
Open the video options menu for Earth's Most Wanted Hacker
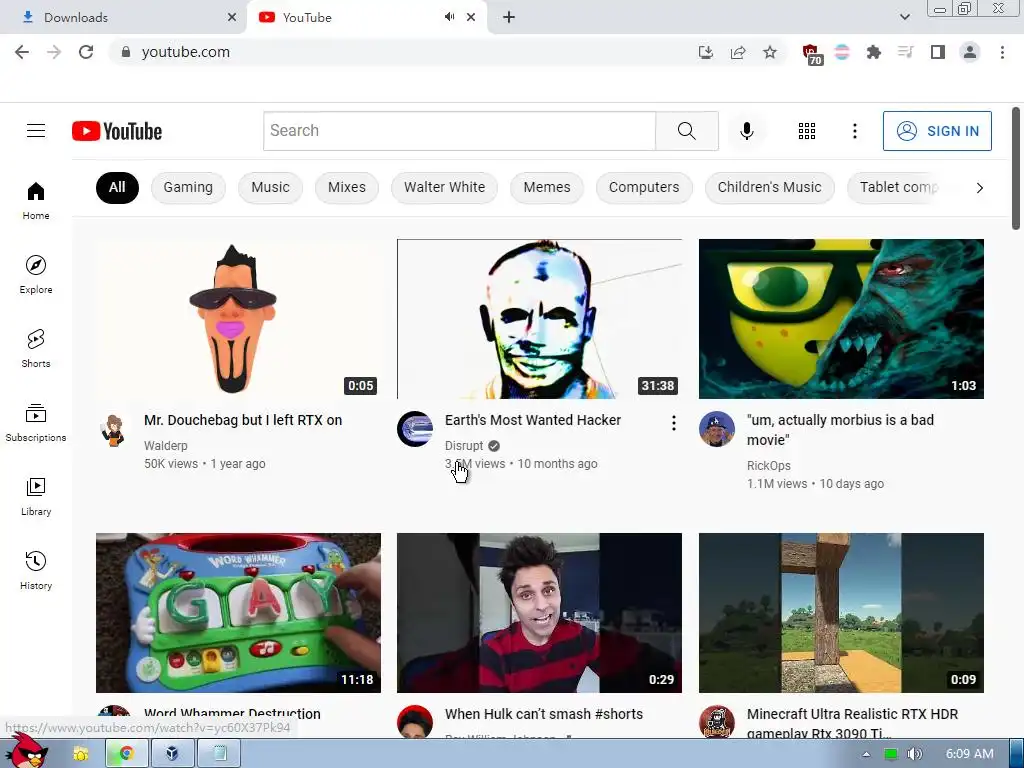(673, 423)
